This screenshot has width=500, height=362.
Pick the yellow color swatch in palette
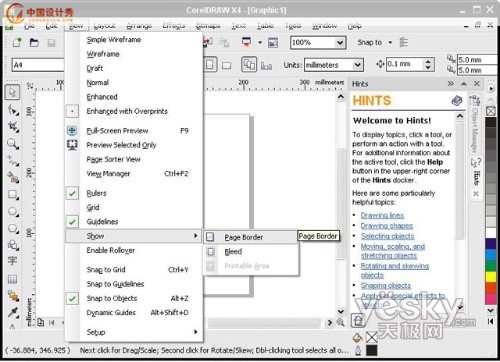[x=491, y=277]
